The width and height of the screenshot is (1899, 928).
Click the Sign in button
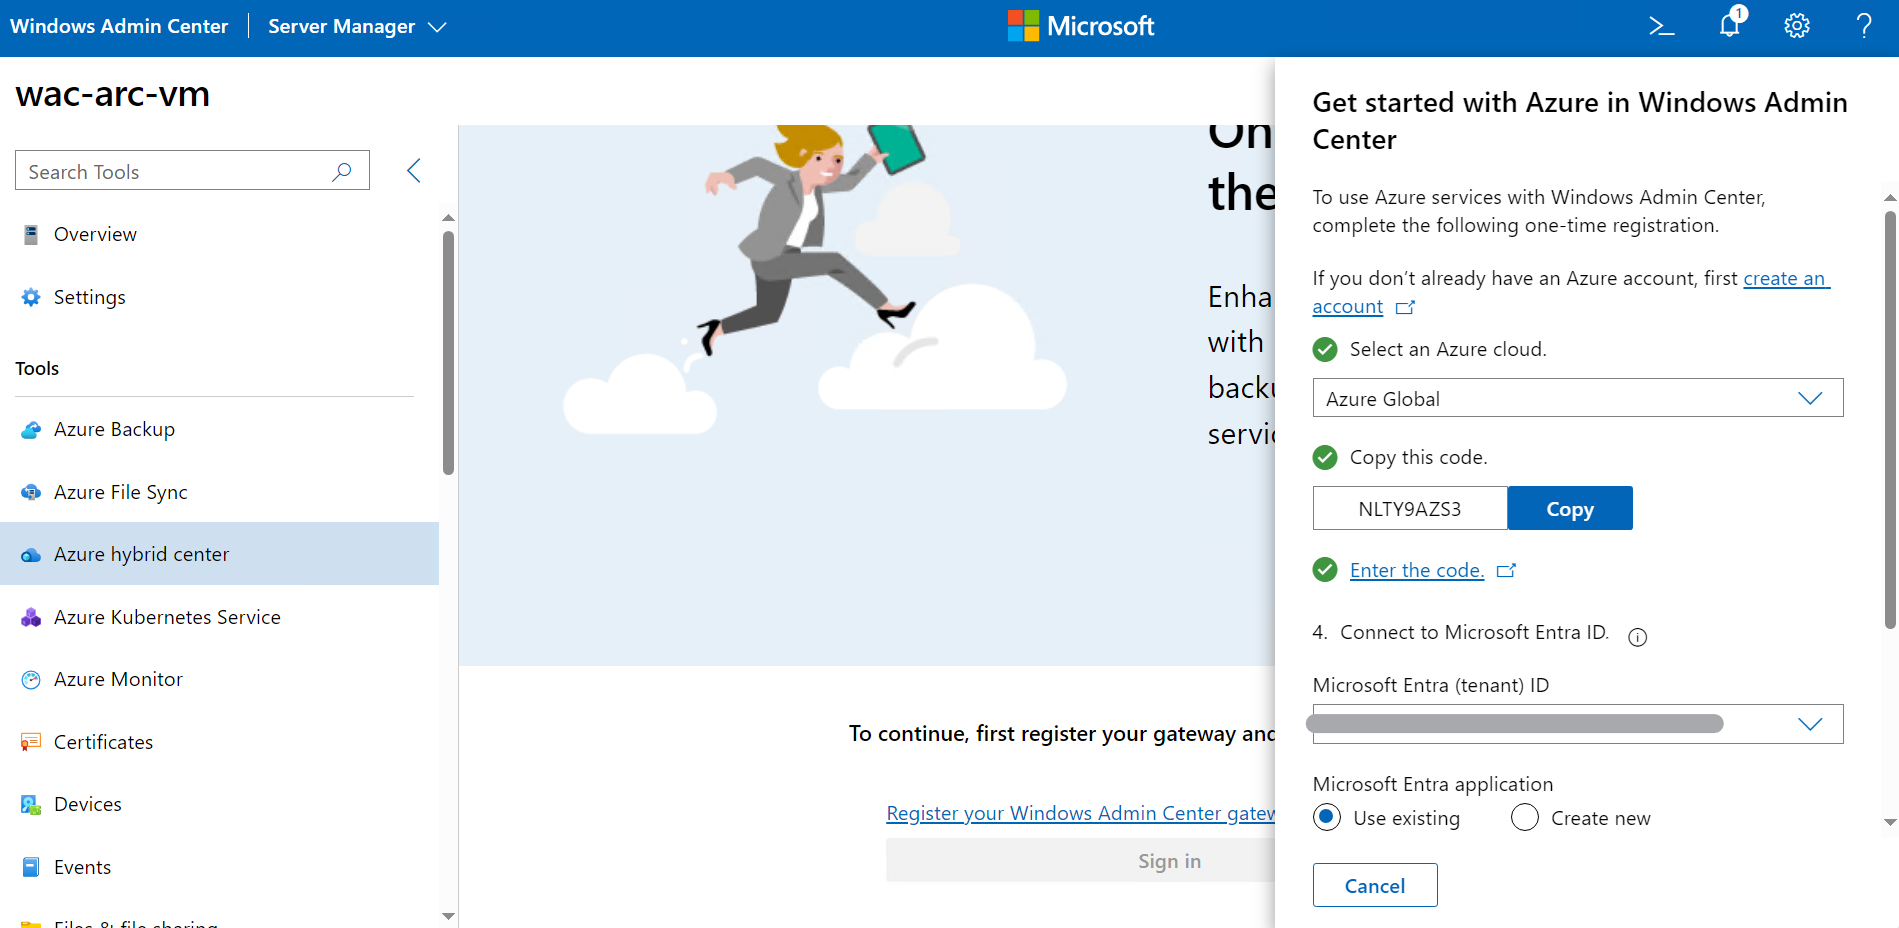tap(1080, 860)
